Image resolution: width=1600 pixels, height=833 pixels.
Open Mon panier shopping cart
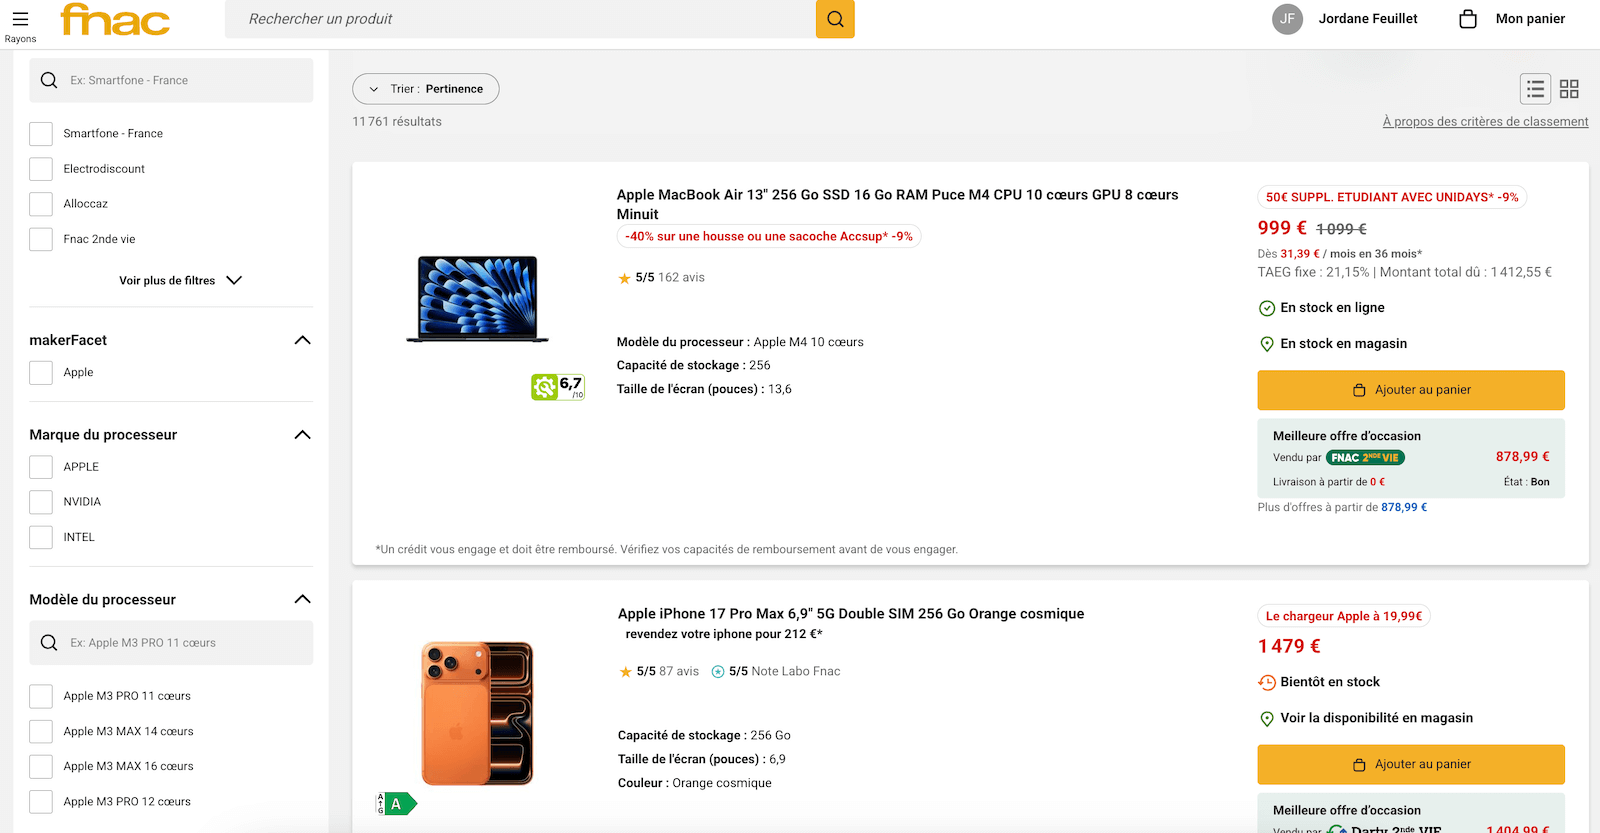pyautogui.click(x=1510, y=18)
